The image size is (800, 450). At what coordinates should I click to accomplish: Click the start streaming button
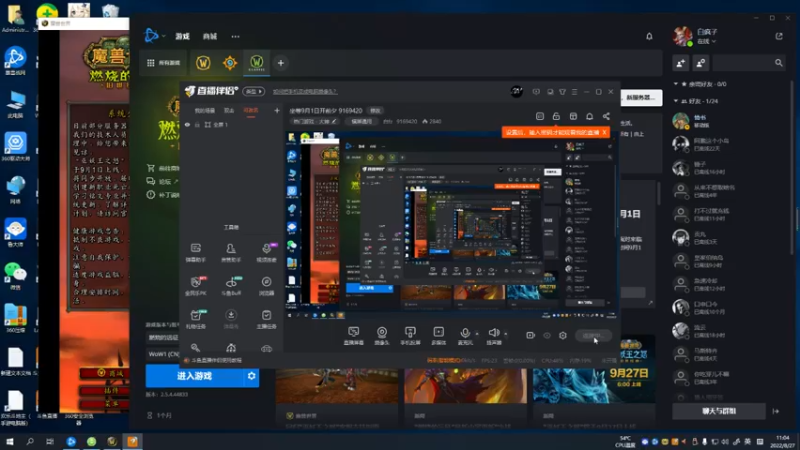click(593, 335)
